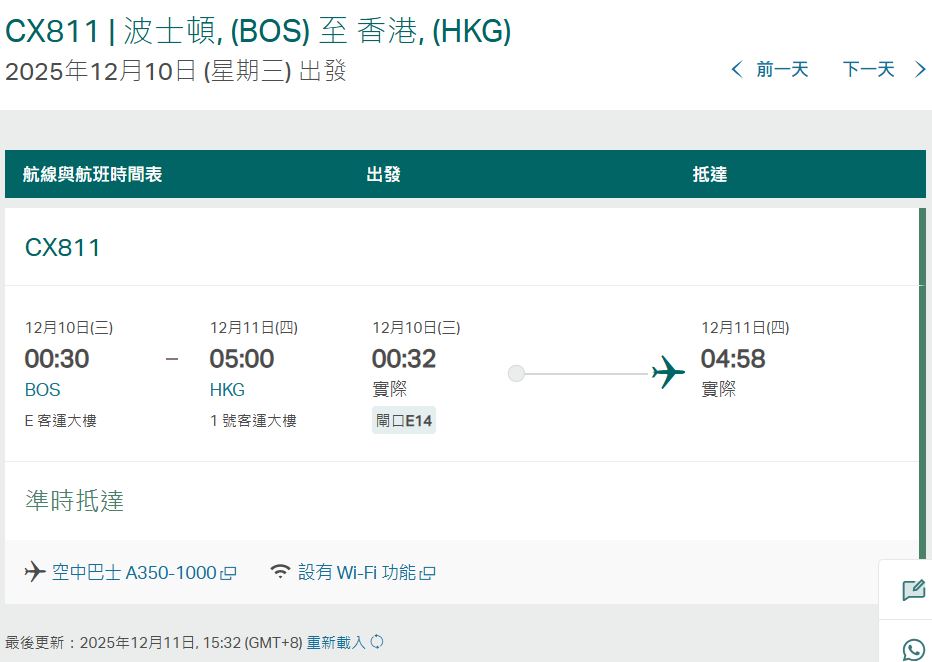The height and width of the screenshot is (662, 932).
Task: Open the 空中巴士 A350-1000 aircraft link
Action: coord(140,573)
